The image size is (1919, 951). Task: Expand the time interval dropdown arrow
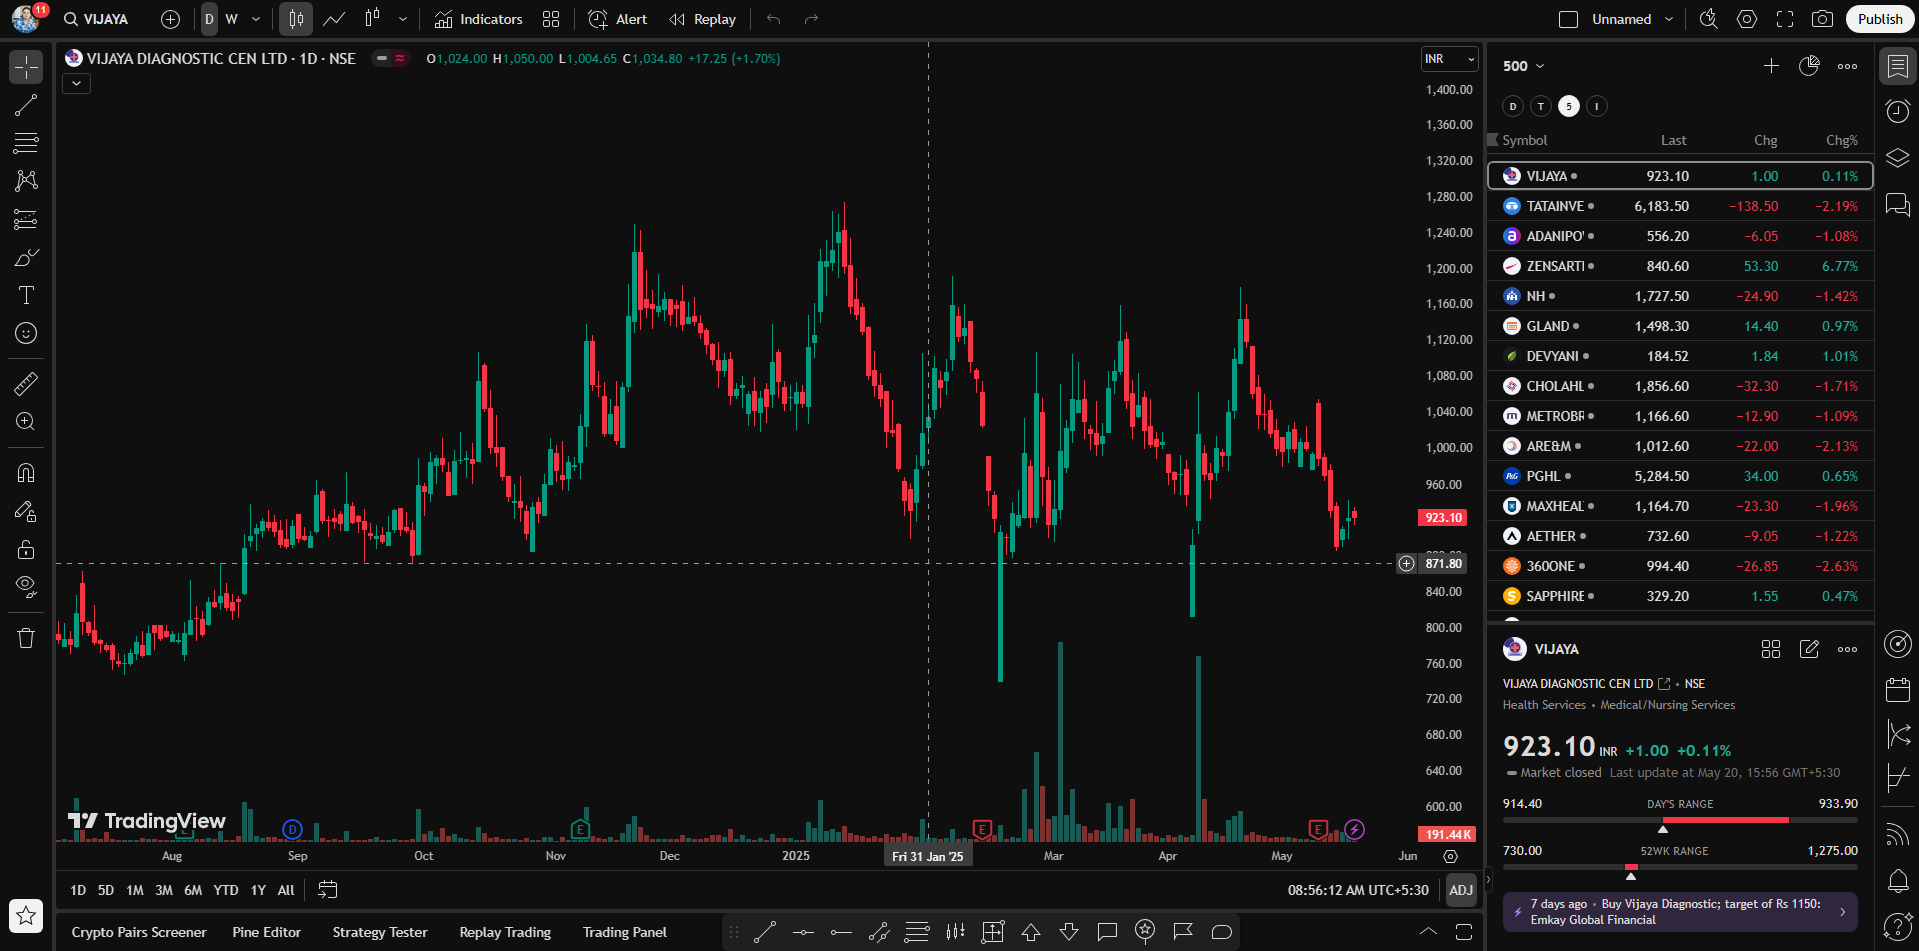point(256,19)
